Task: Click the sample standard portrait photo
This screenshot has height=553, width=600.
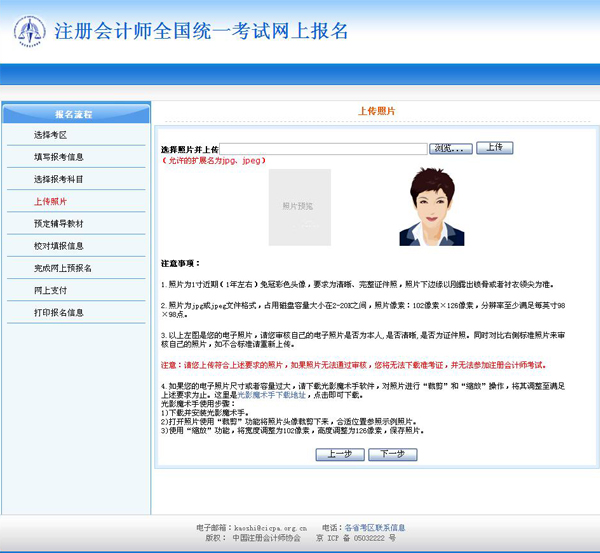Action: coord(432,207)
